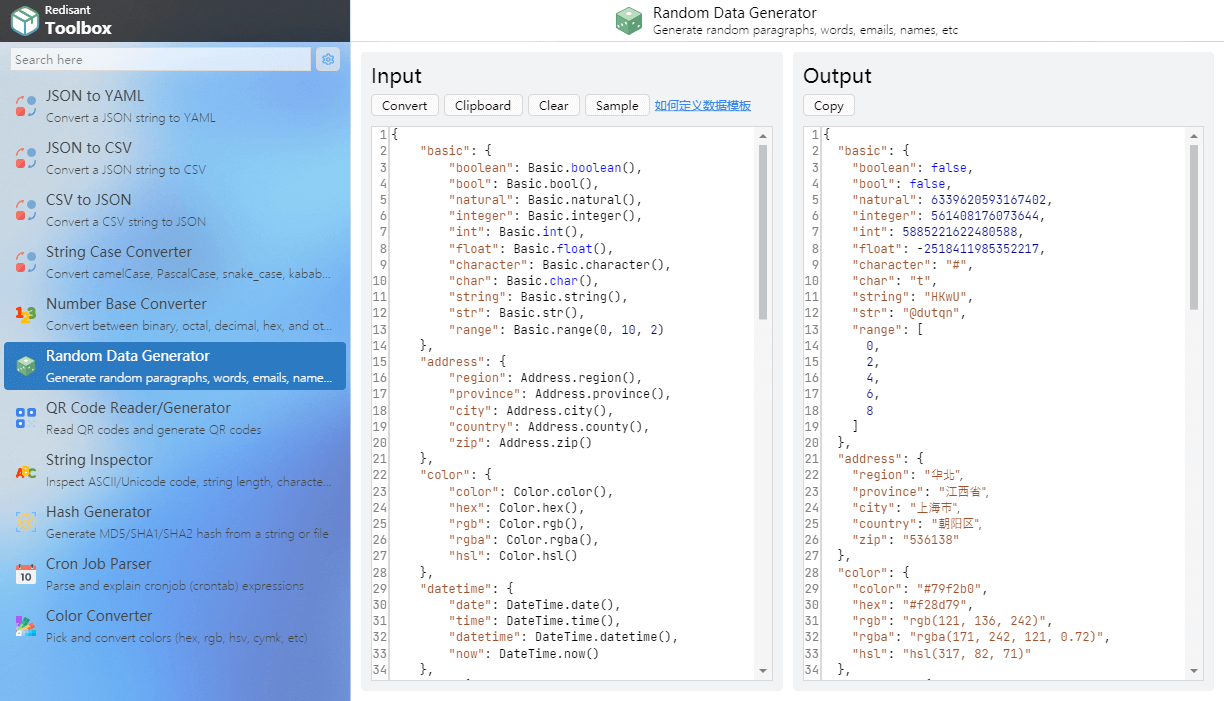Select String Case Converter from sidebar

pyautogui.click(x=175, y=262)
